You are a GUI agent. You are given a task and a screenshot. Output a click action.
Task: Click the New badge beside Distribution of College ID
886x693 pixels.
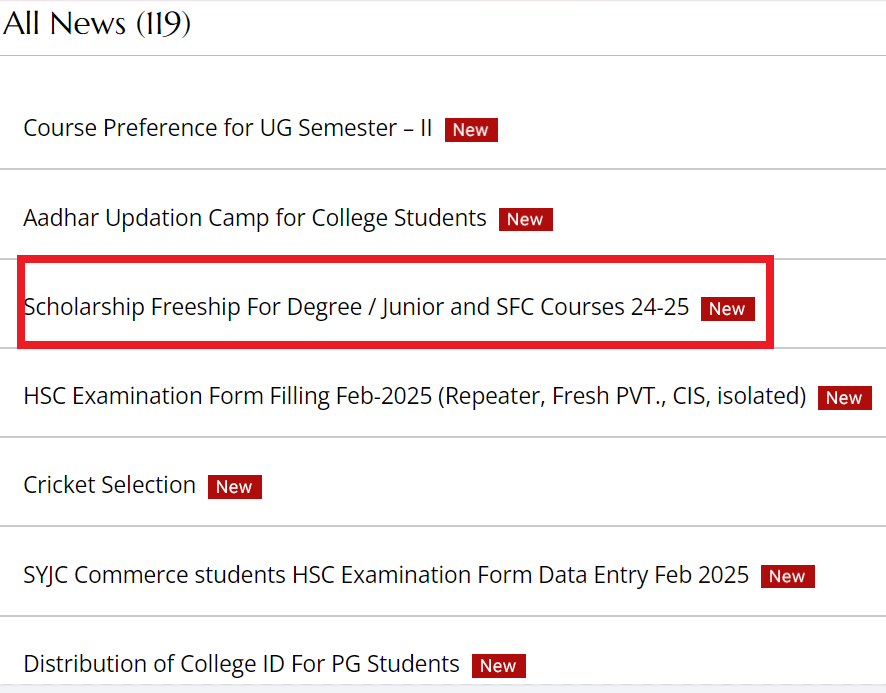497,665
